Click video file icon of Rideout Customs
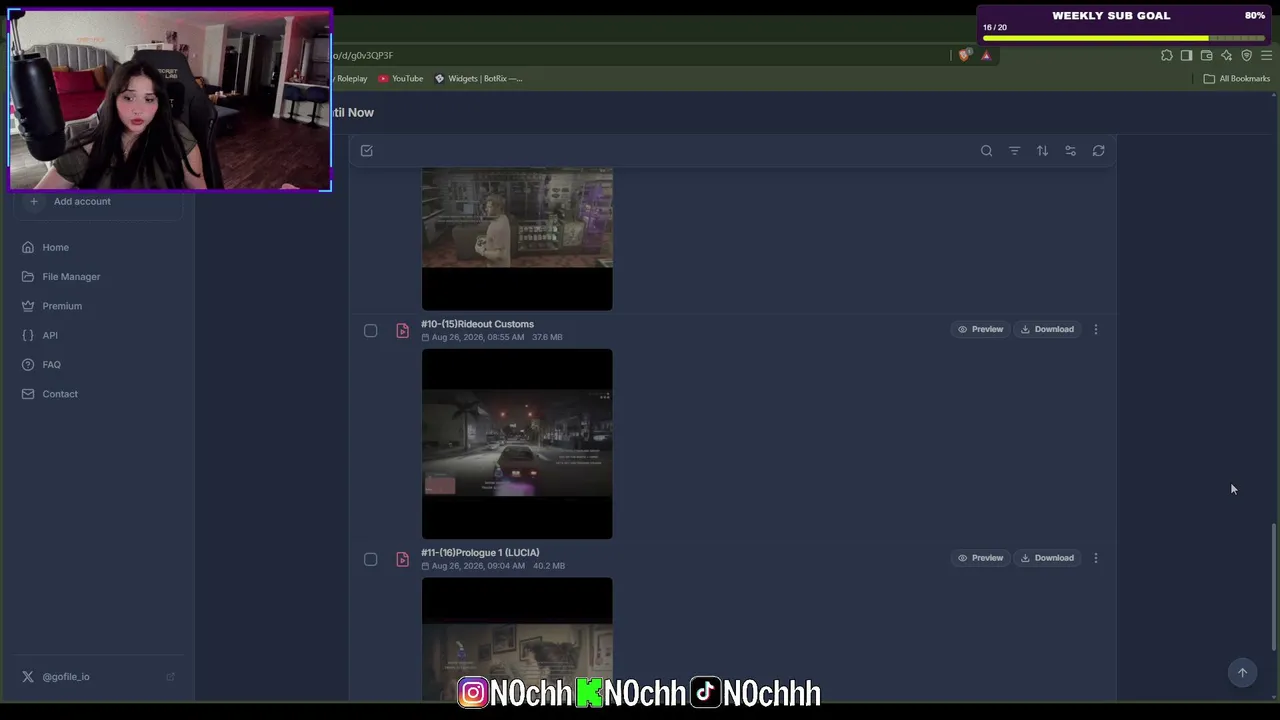 click(402, 330)
